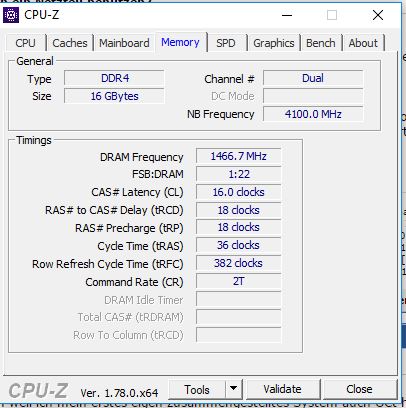406x408 pixels.
Task: Click the CPU-Z app icon in title bar
Action: pos(11,15)
